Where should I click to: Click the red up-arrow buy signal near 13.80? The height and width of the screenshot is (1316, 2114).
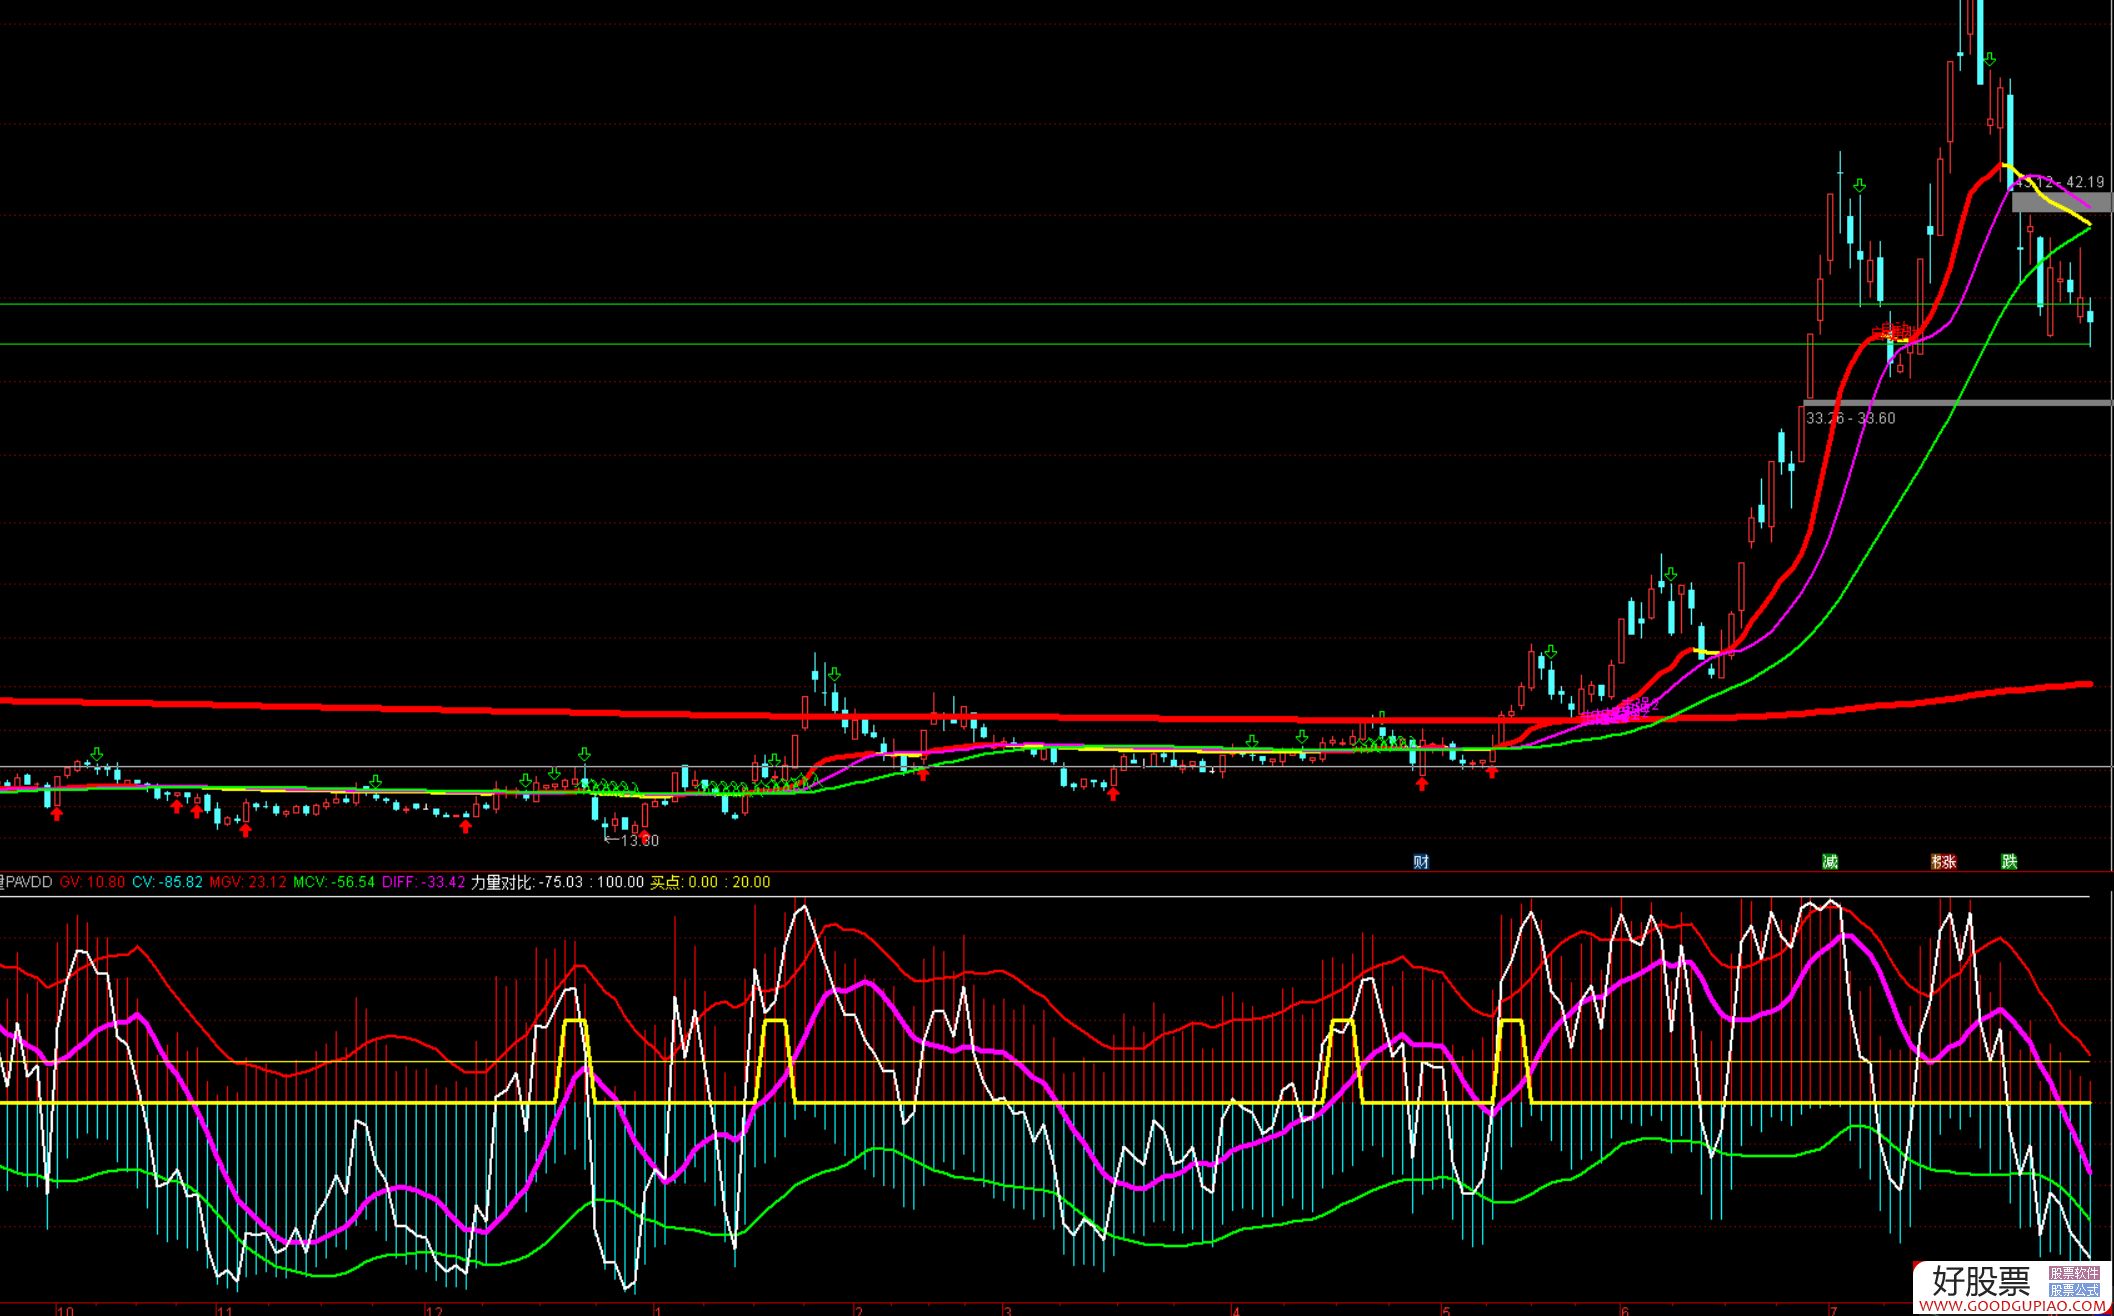tap(645, 836)
